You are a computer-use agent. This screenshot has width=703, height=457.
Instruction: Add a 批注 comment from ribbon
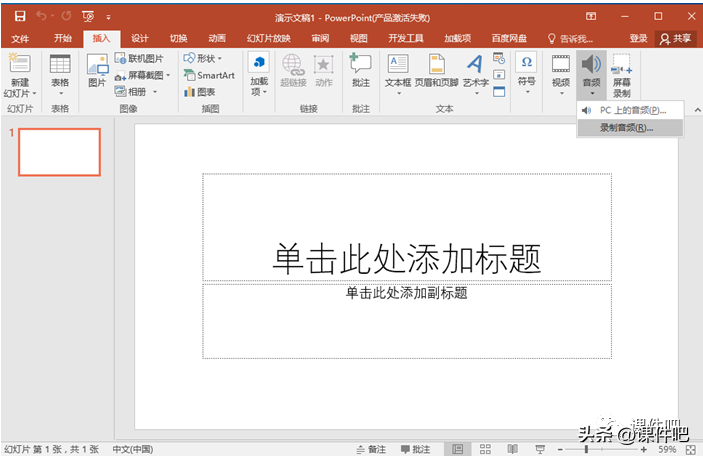tap(360, 70)
